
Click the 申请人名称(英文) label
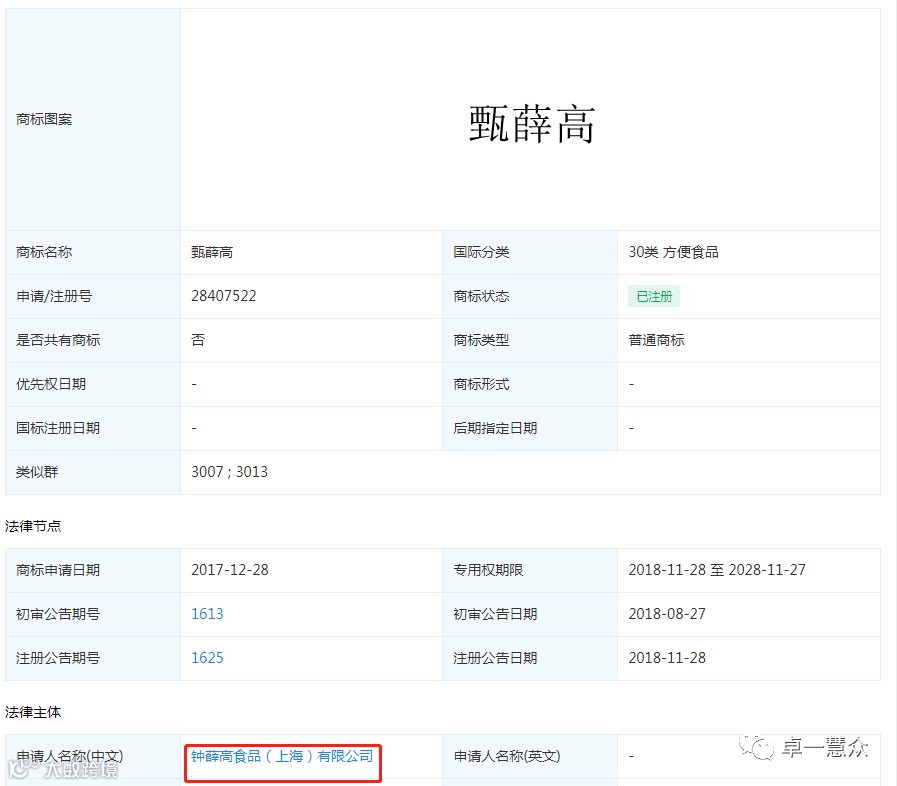point(507,756)
